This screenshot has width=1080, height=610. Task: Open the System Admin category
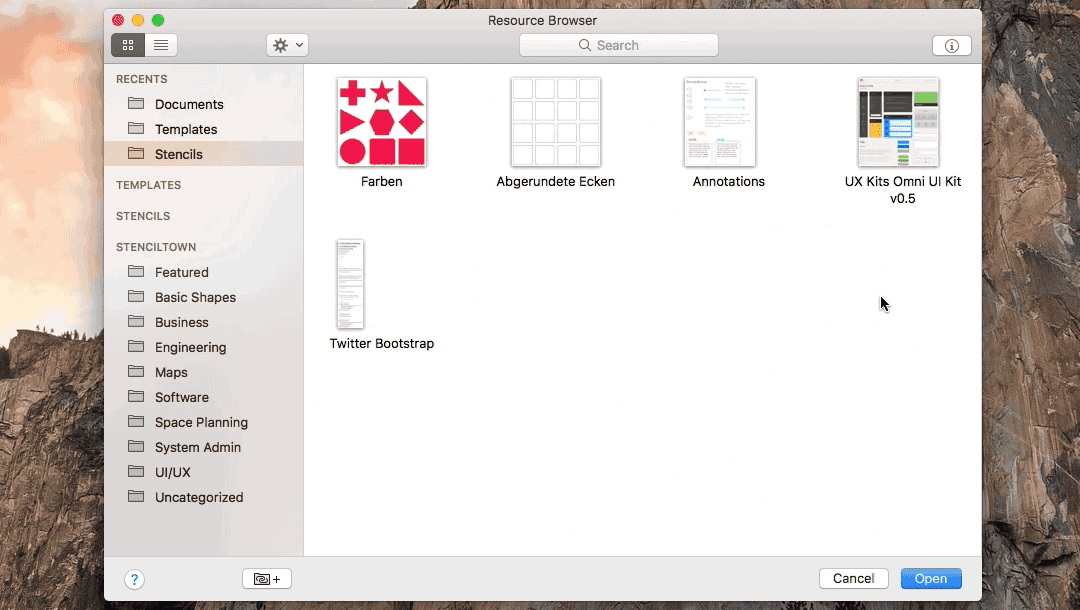[x=204, y=447]
